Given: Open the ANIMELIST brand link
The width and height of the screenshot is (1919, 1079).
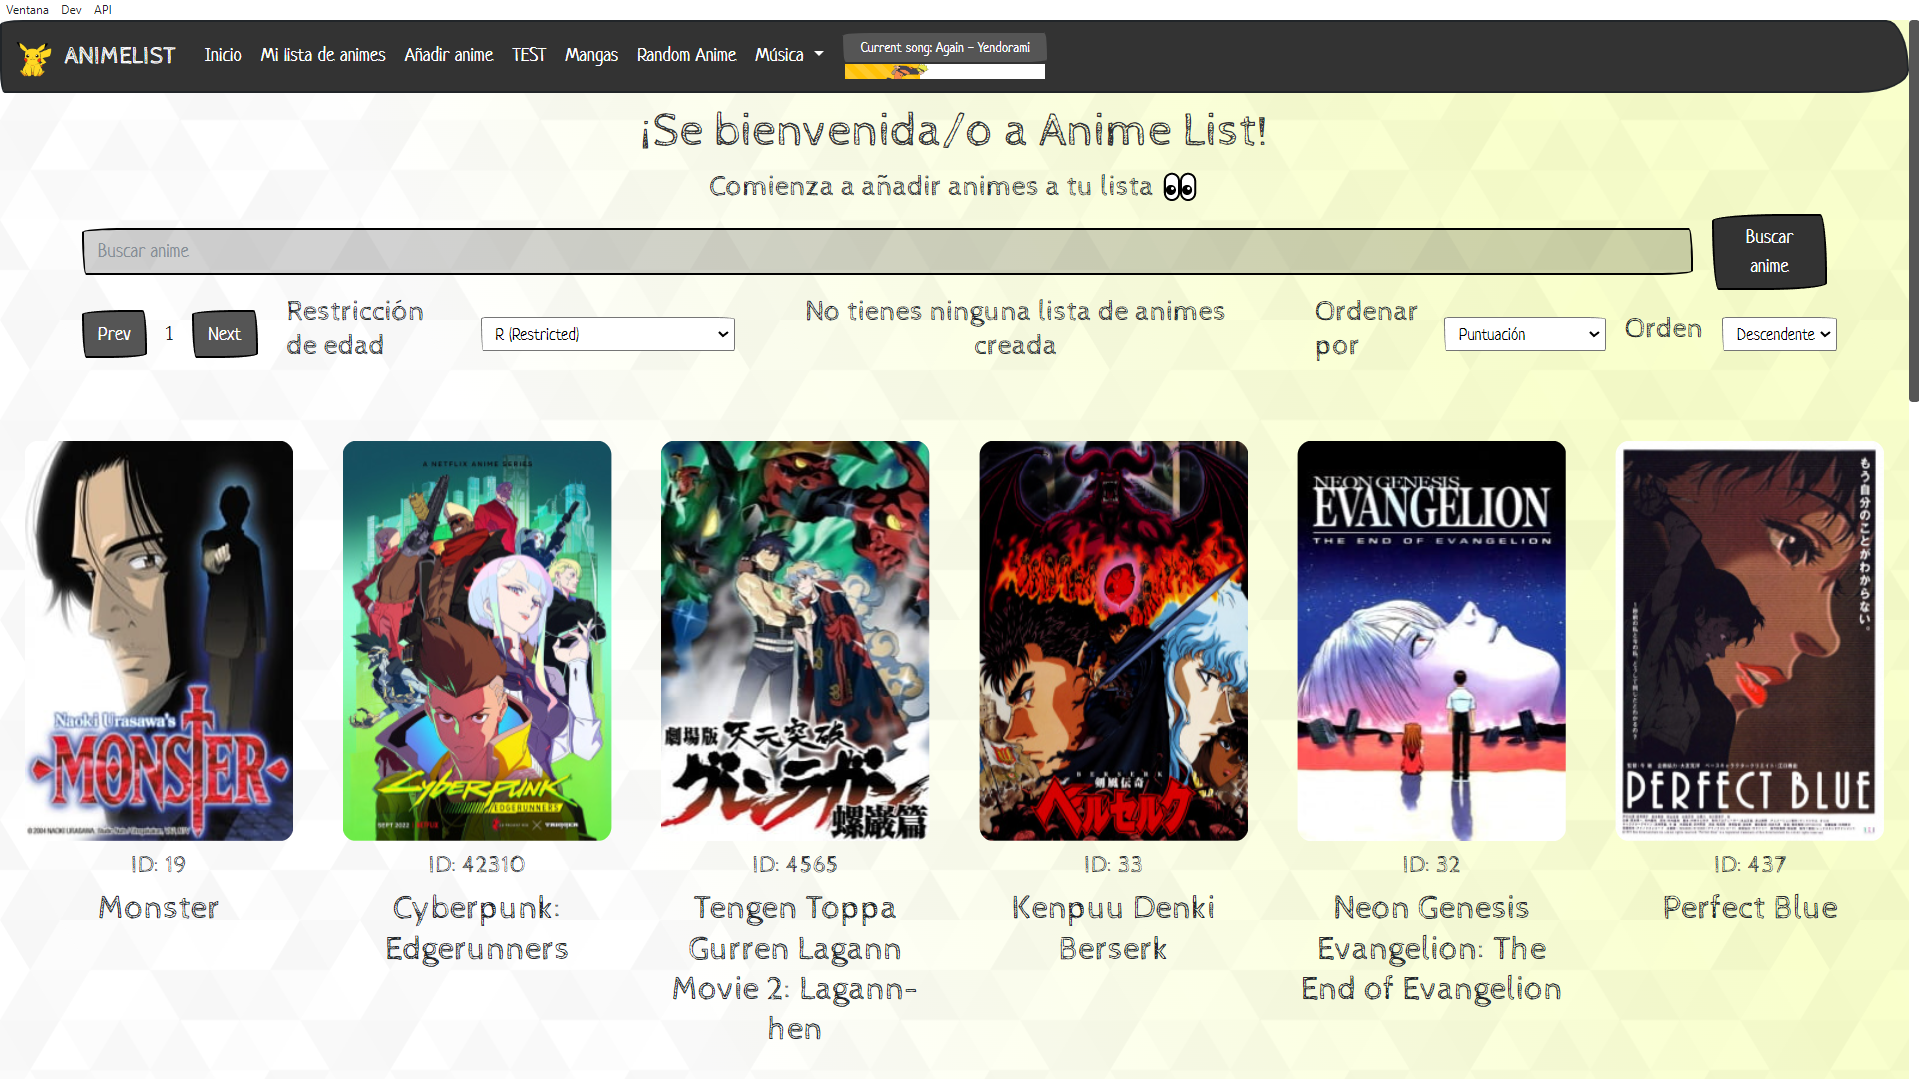Looking at the screenshot, I should pyautogui.click(x=120, y=56).
